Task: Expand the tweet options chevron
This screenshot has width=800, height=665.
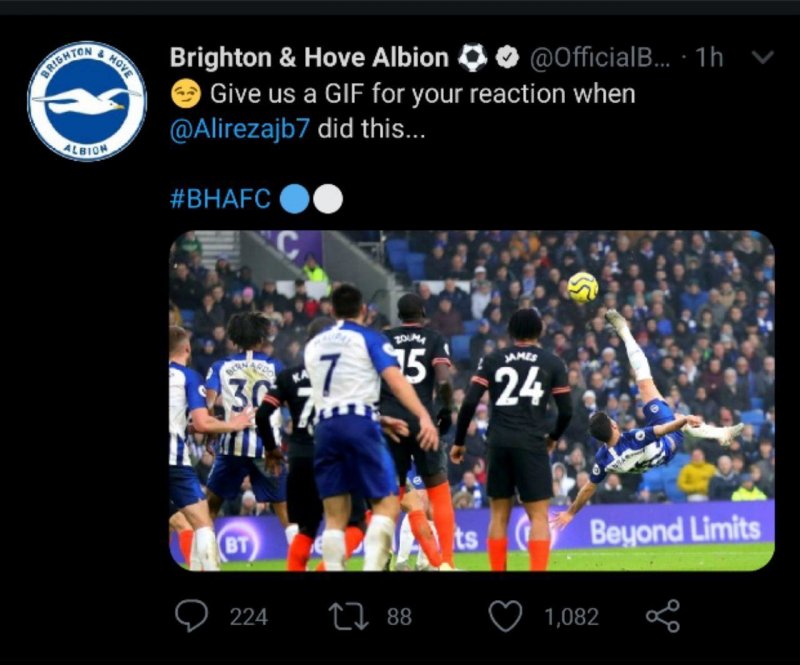Action: [x=762, y=57]
